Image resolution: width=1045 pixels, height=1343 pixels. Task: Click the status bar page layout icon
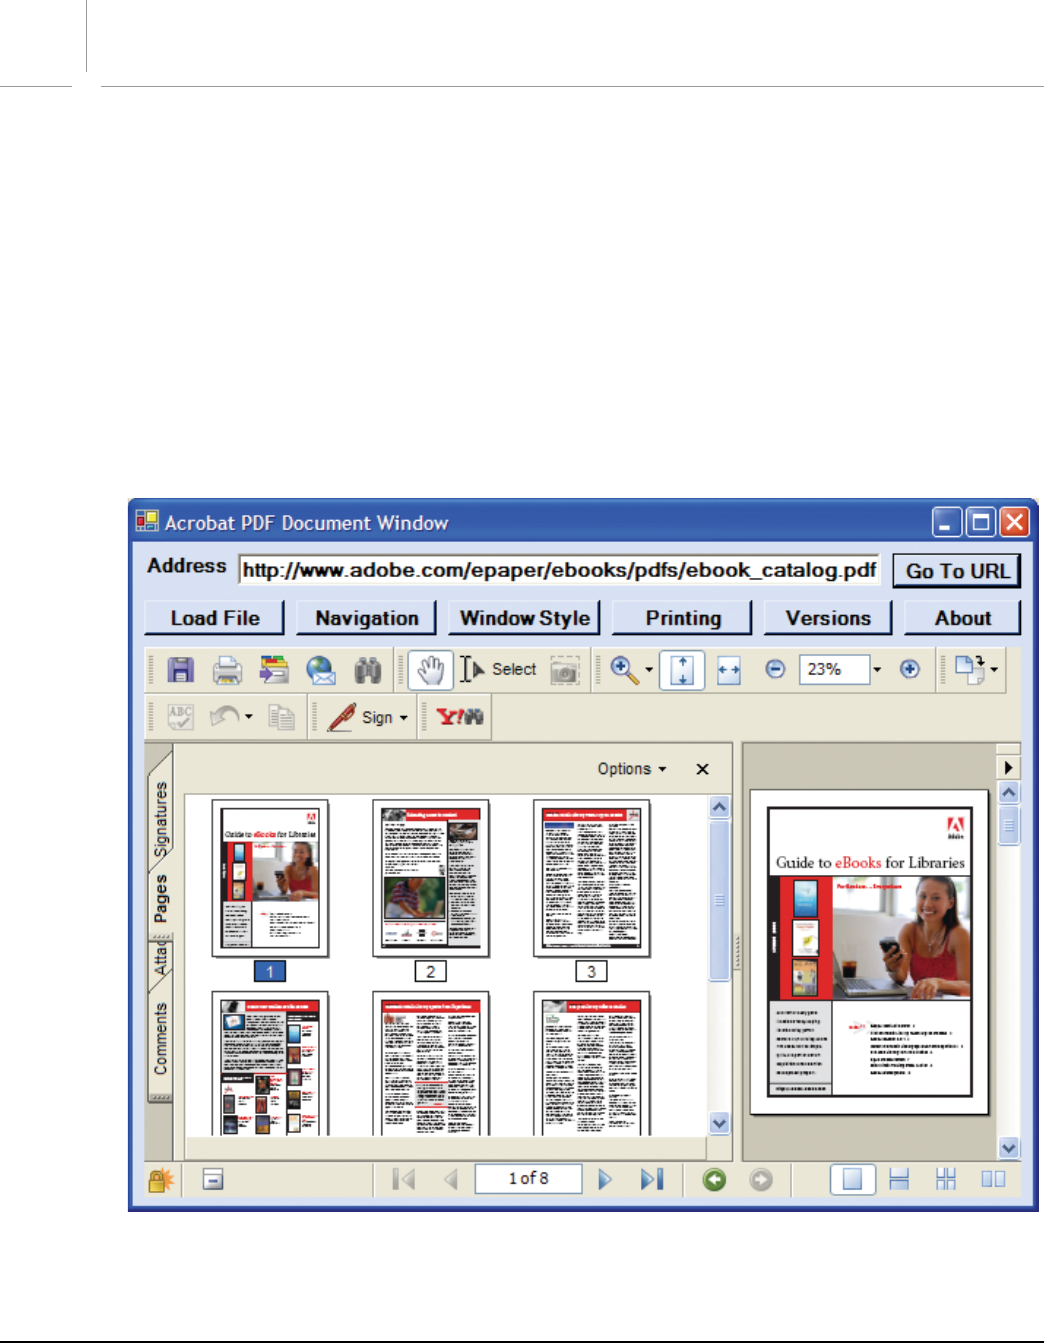click(212, 1179)
